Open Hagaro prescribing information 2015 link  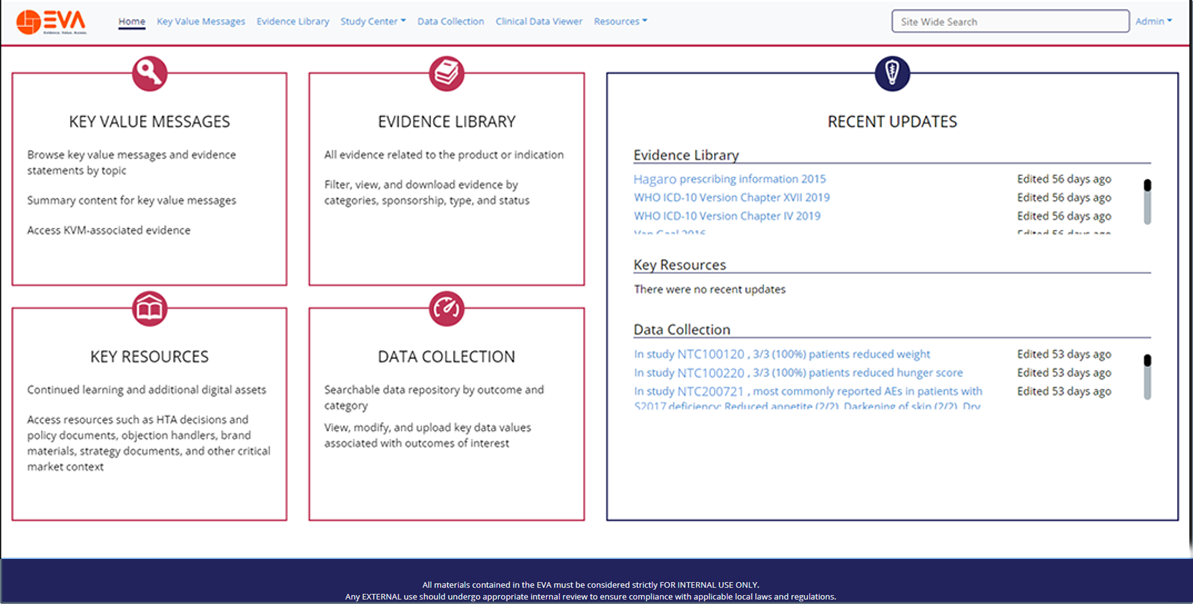(x=730, y=179)
